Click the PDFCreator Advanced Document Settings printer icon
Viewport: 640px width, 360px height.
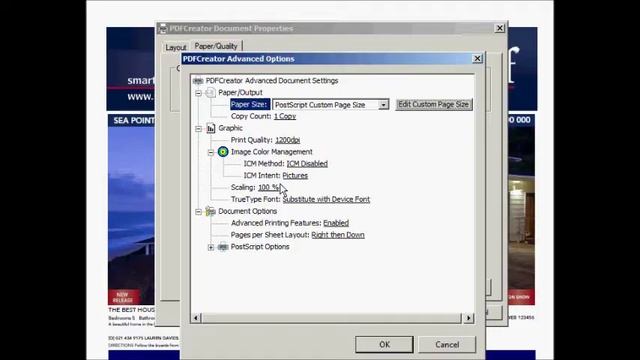click(198, 81)
